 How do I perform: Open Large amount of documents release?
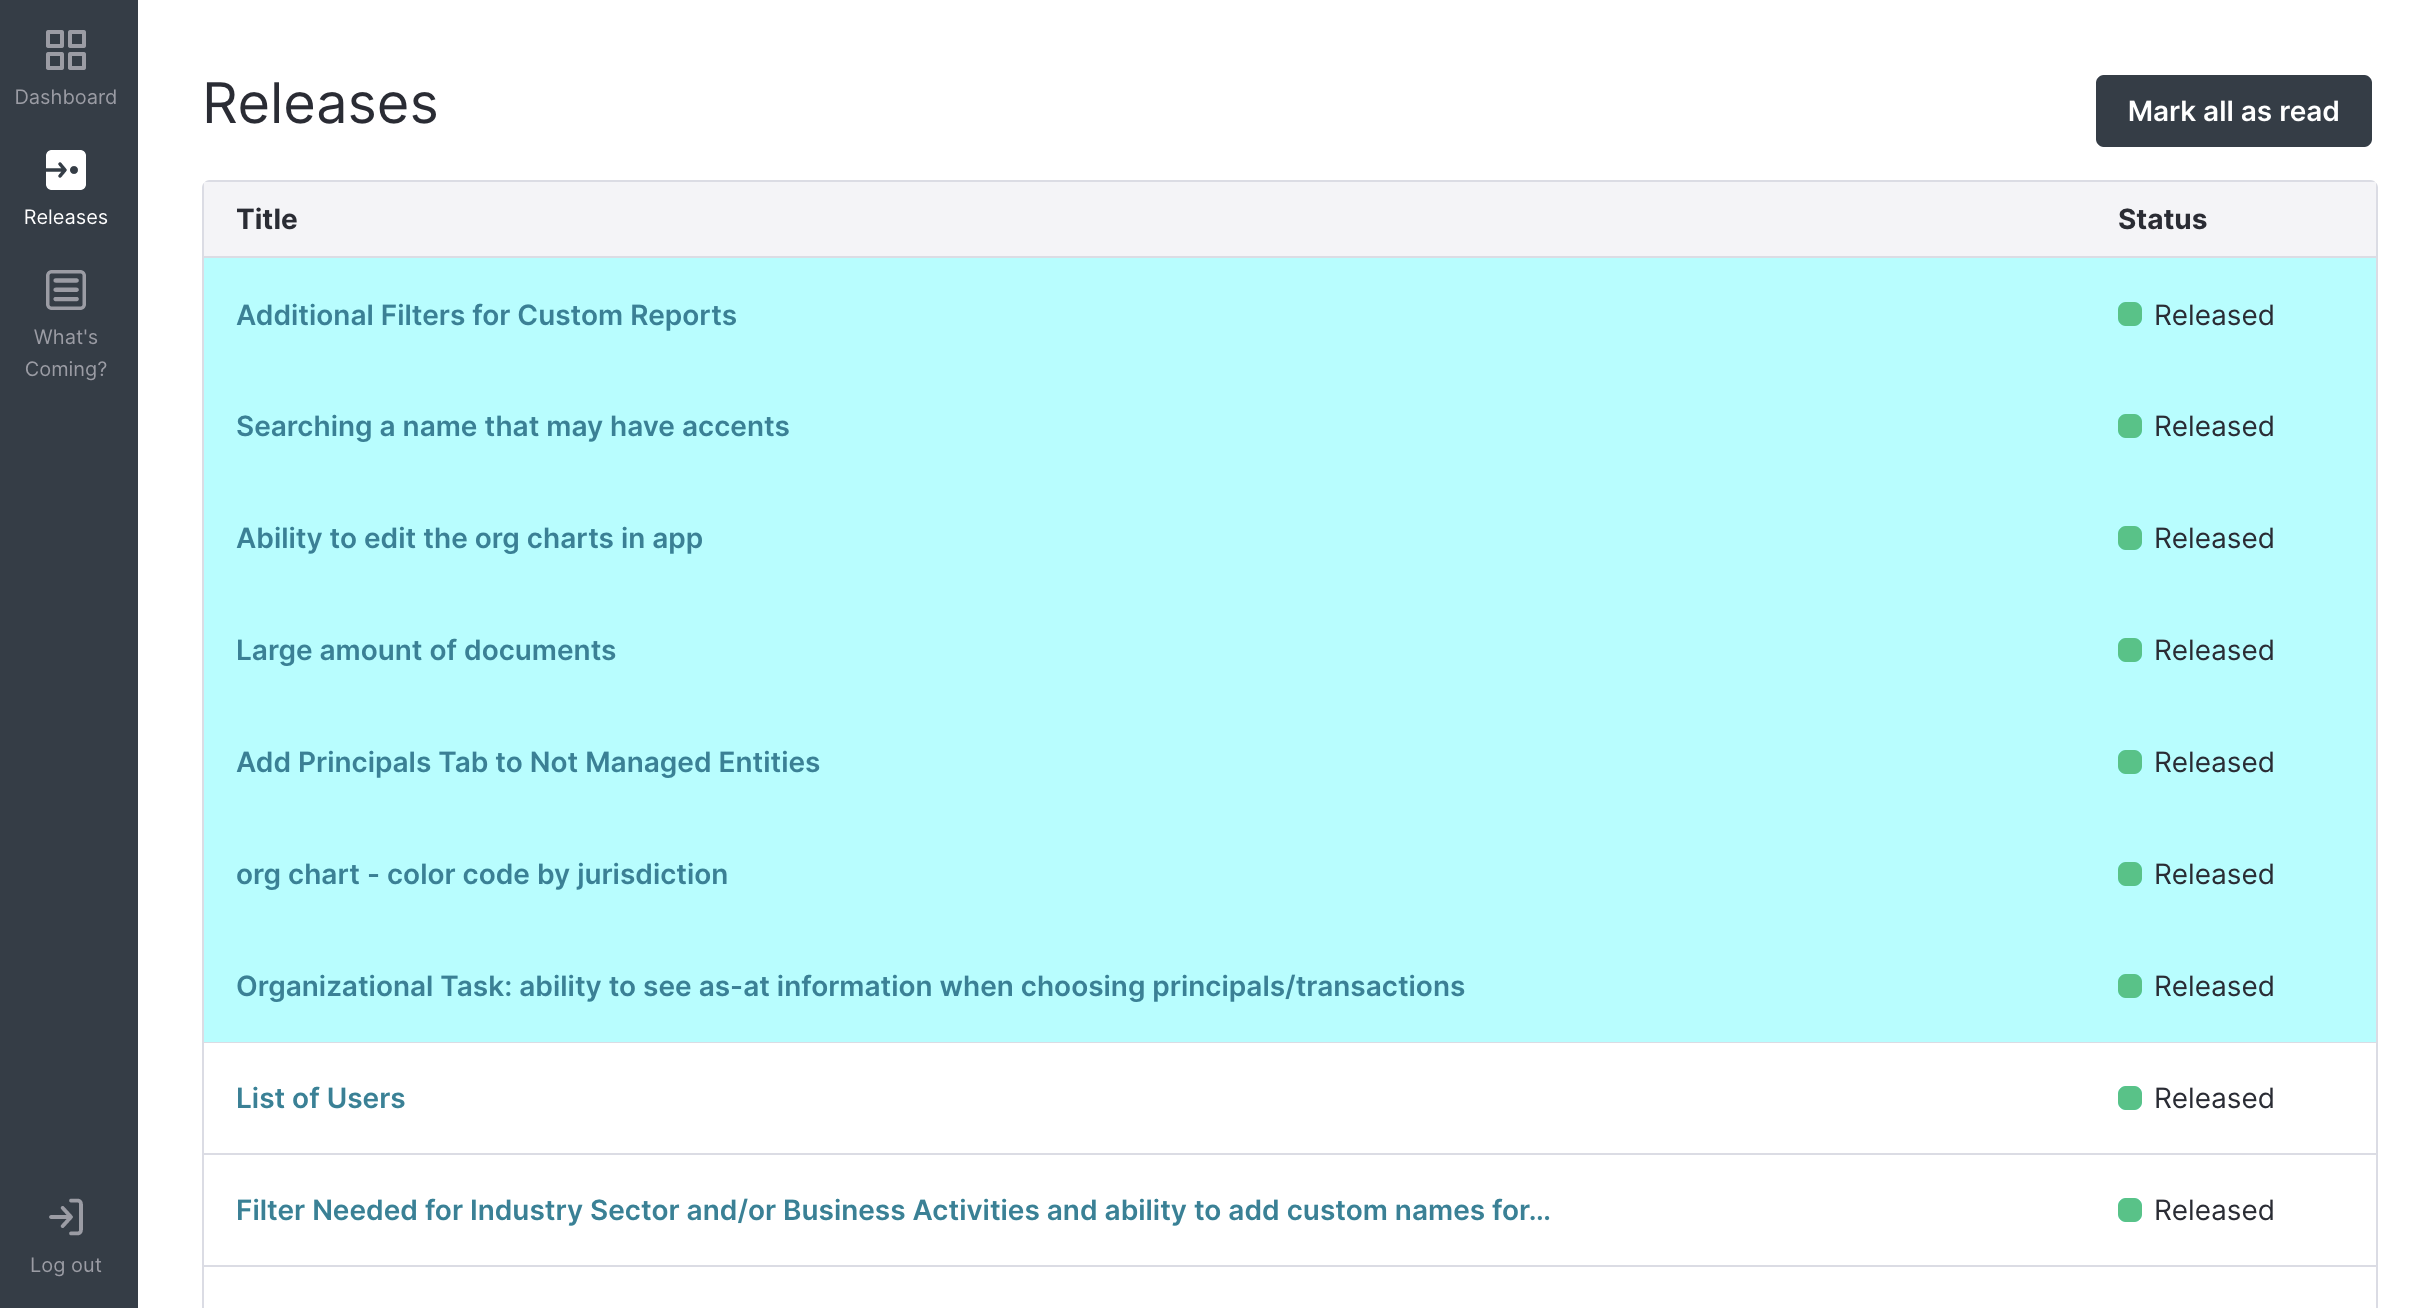click(x=425, y=650)
